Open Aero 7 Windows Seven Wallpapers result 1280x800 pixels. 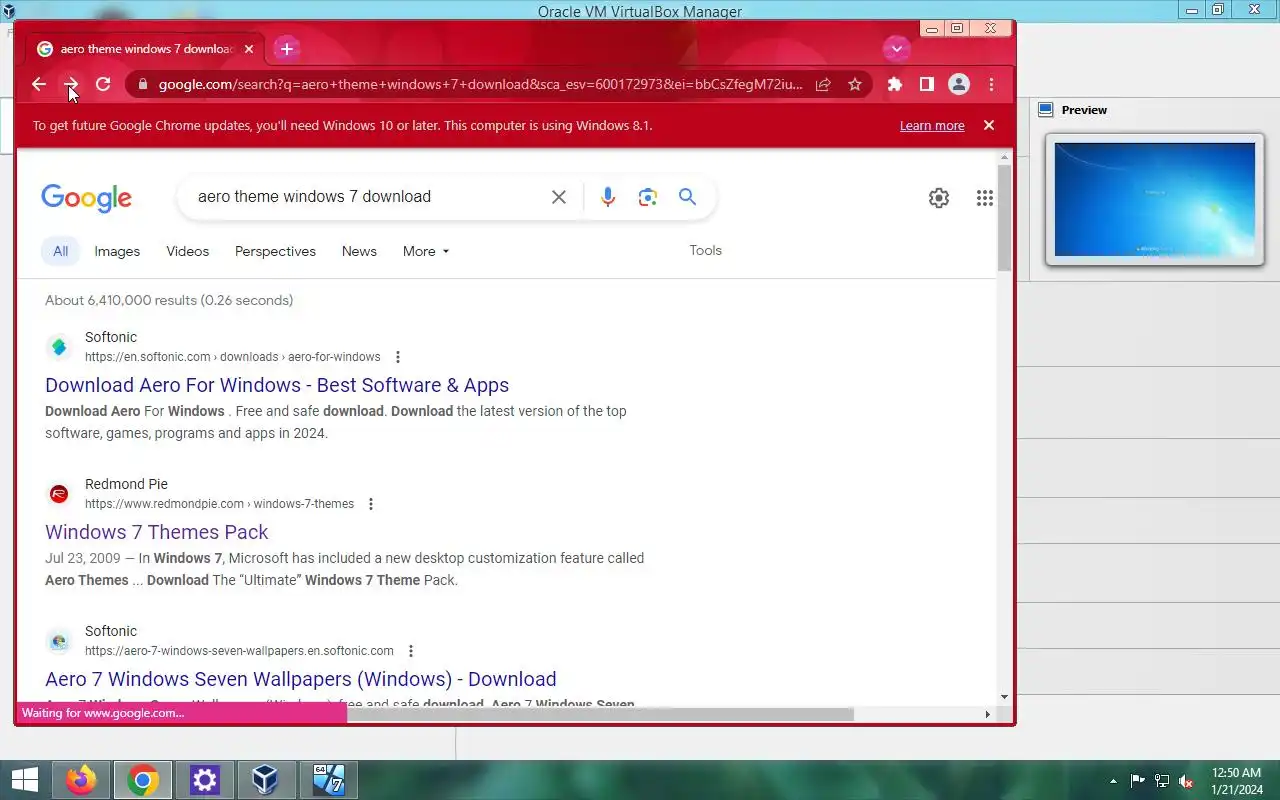301,679
